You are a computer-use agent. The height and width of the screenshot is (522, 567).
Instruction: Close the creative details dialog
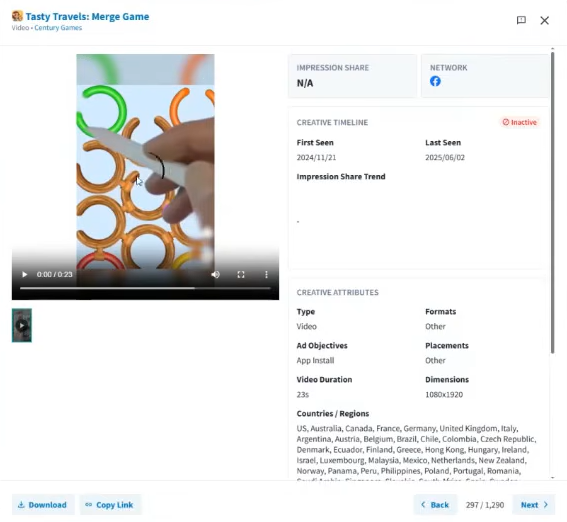tap(545, 20)
